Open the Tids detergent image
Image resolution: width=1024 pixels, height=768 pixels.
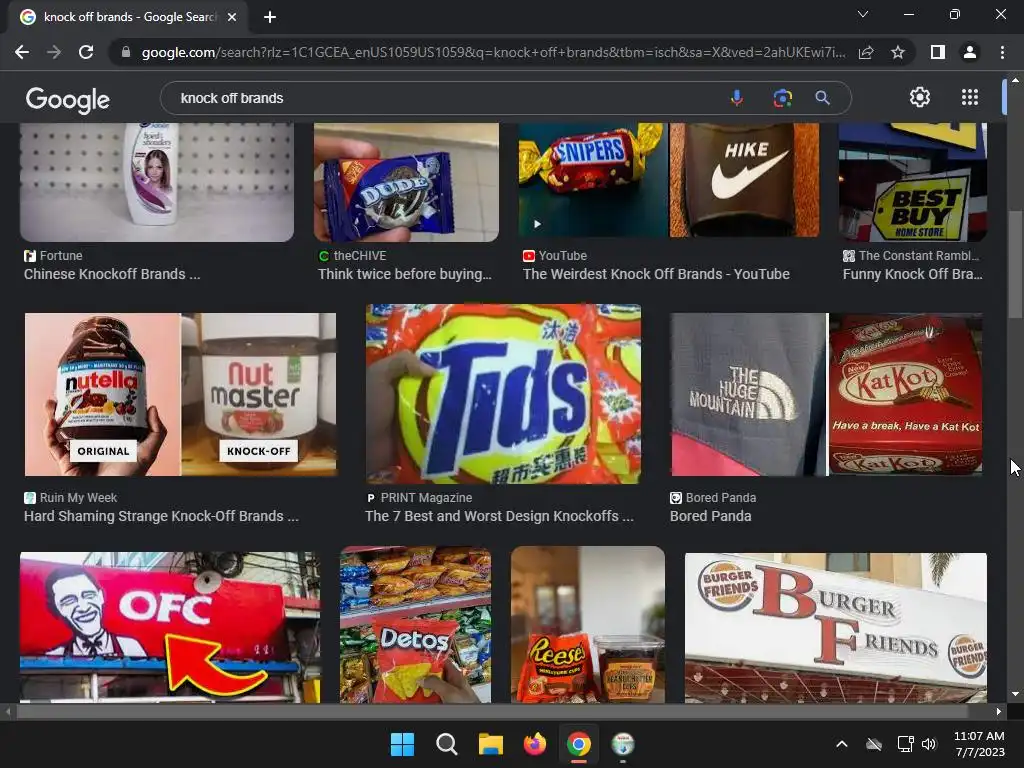[x=504, y=394]
